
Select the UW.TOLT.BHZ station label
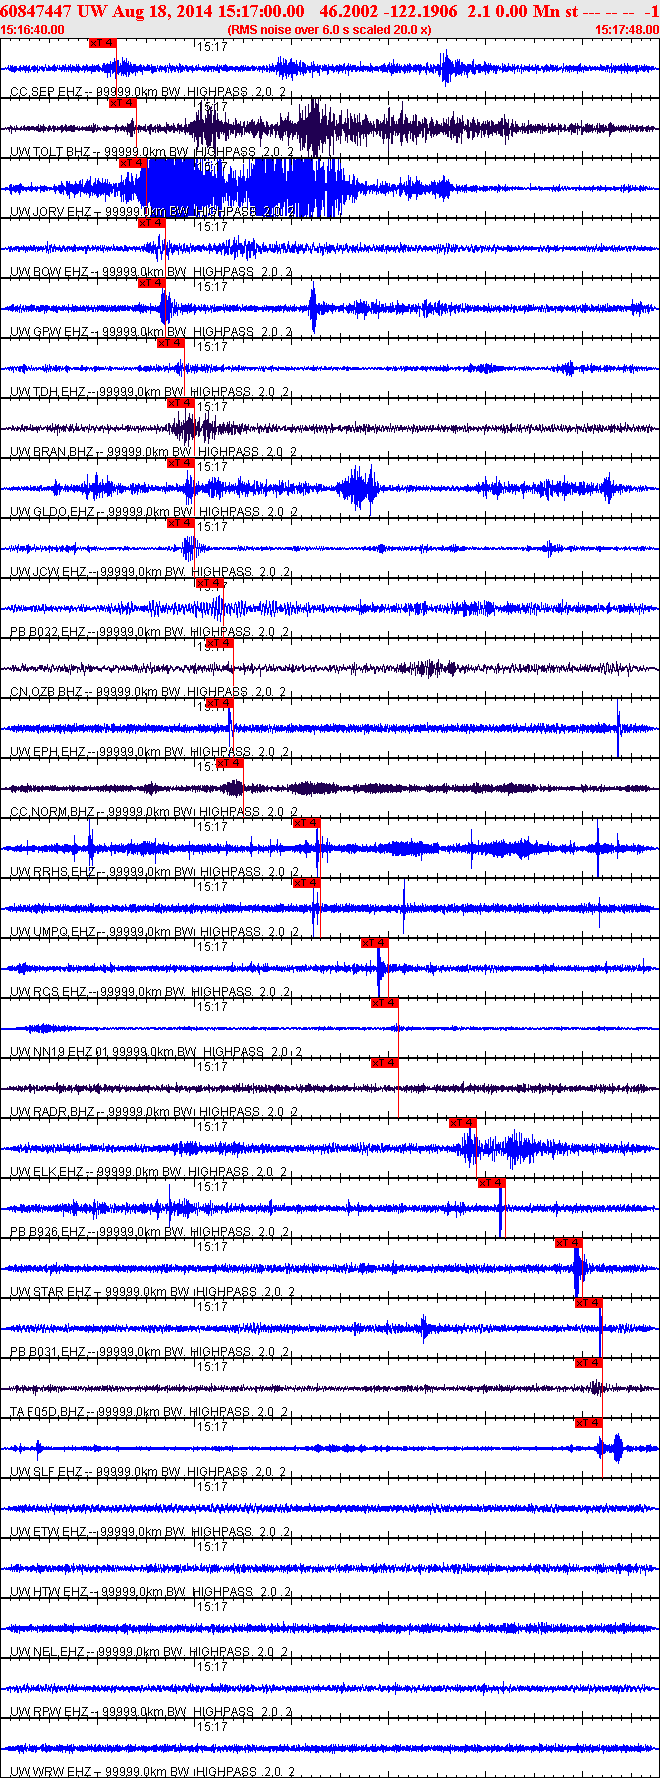click(x=50, y=152)
